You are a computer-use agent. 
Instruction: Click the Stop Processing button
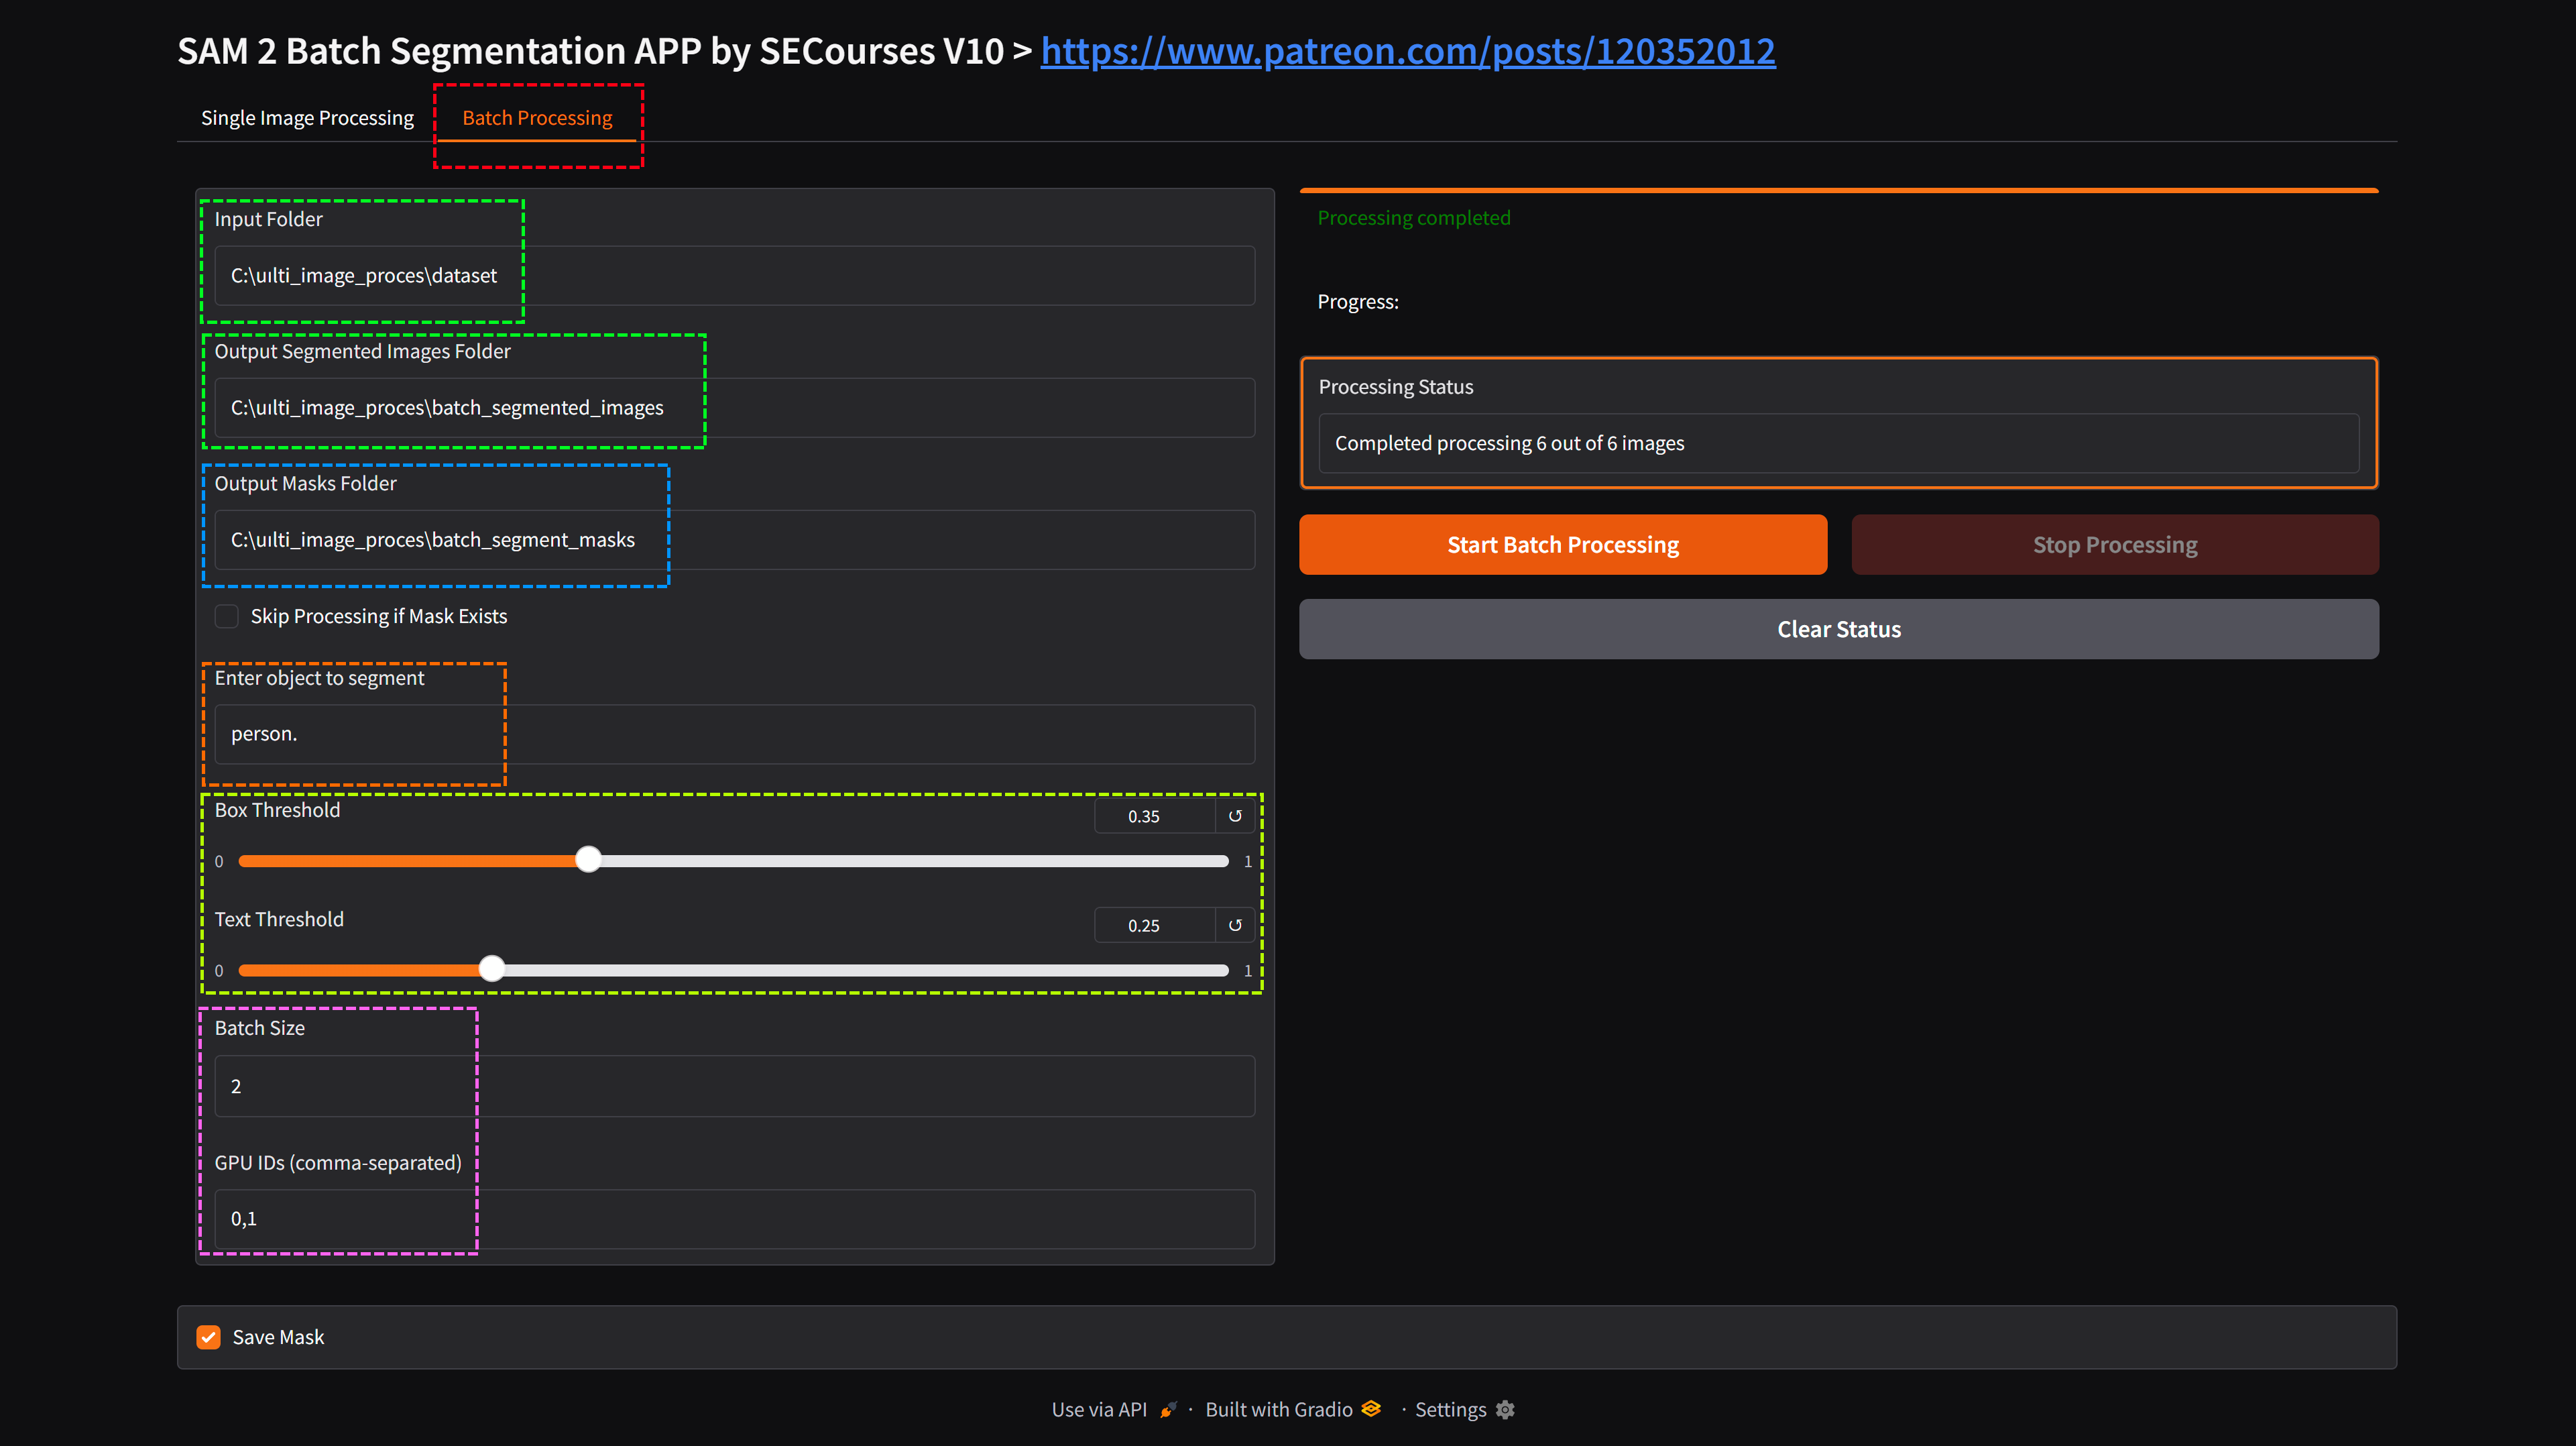click(2114, 545)
